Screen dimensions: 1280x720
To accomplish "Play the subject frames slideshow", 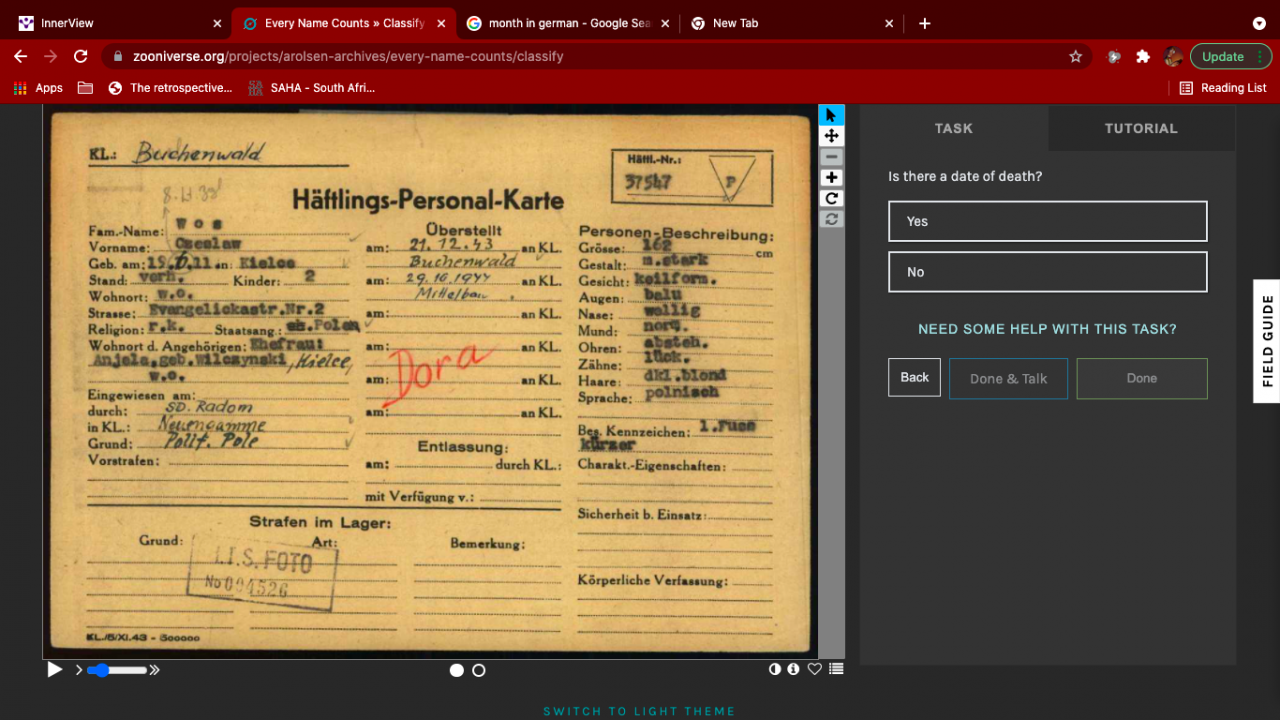I will tap(55, 670).
